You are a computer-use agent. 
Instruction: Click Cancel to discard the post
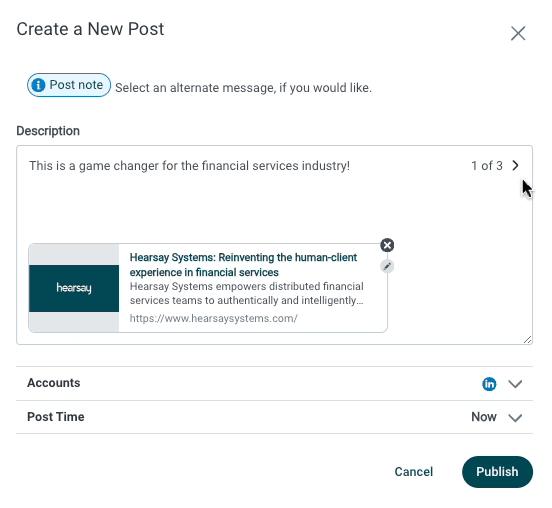pyautogui.click(x=414, y=472)
